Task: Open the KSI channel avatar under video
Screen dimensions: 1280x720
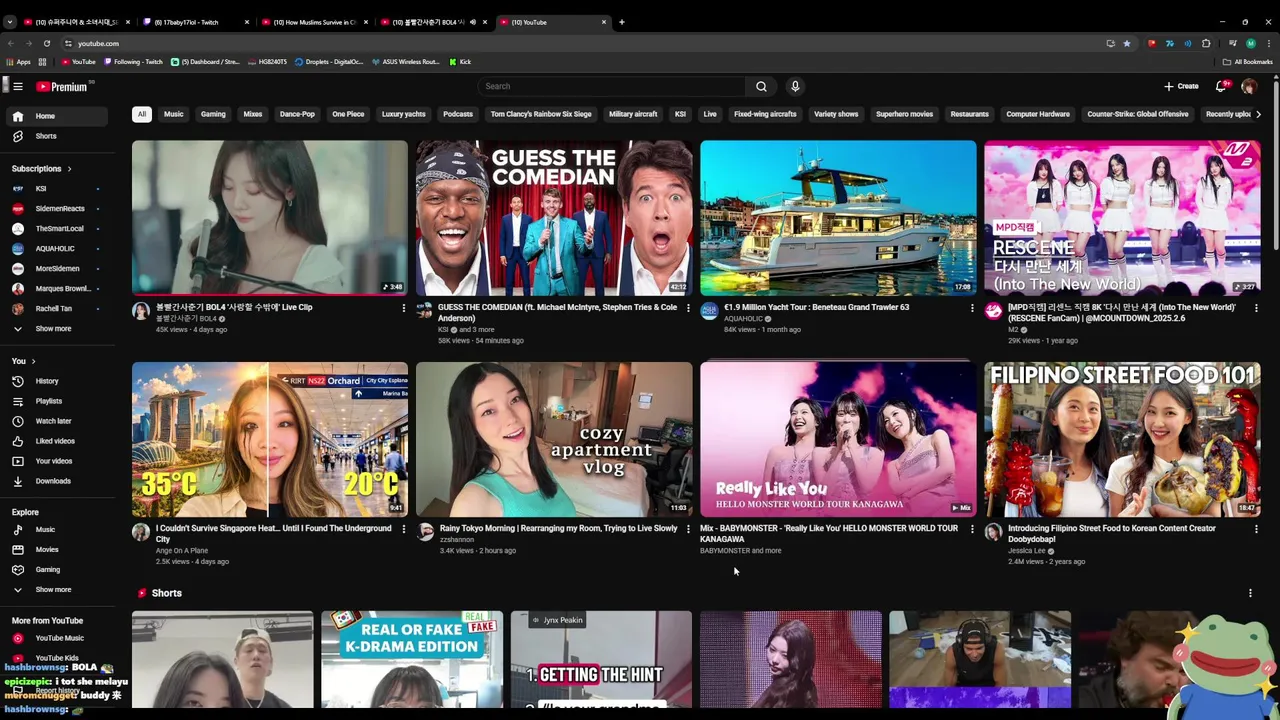Action: [425, 311]
